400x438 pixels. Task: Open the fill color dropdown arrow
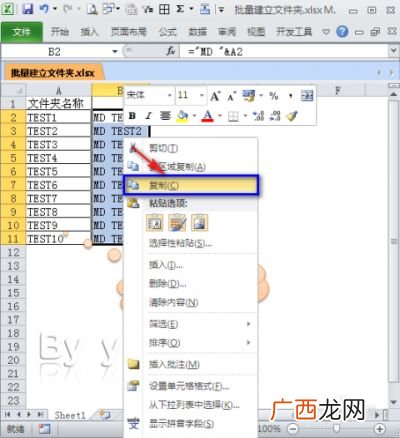[x=194, y=116]
